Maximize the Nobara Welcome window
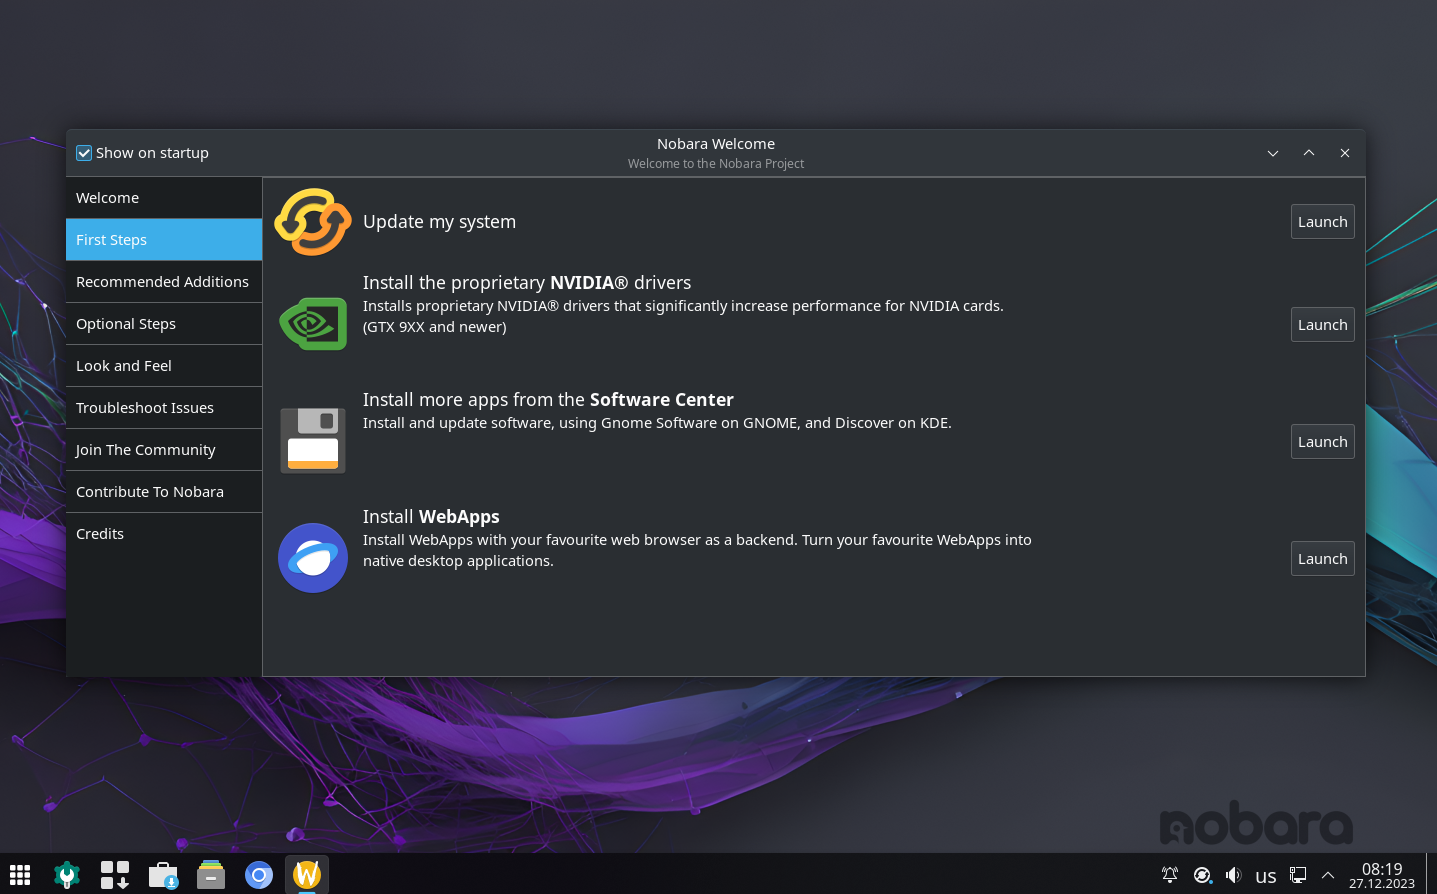Screen dimensions: 1437x894 (x=1309, y=153)
